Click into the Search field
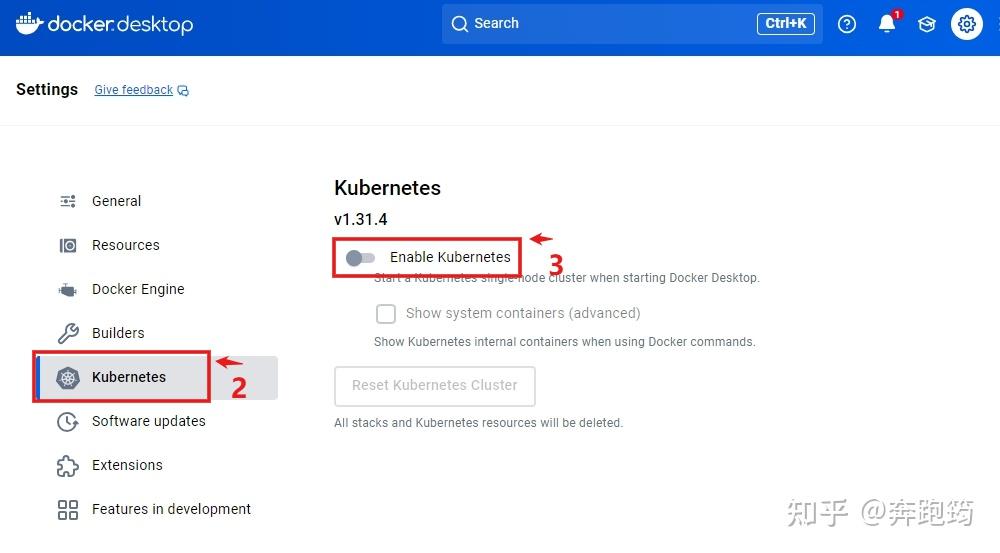 point(631,24)
